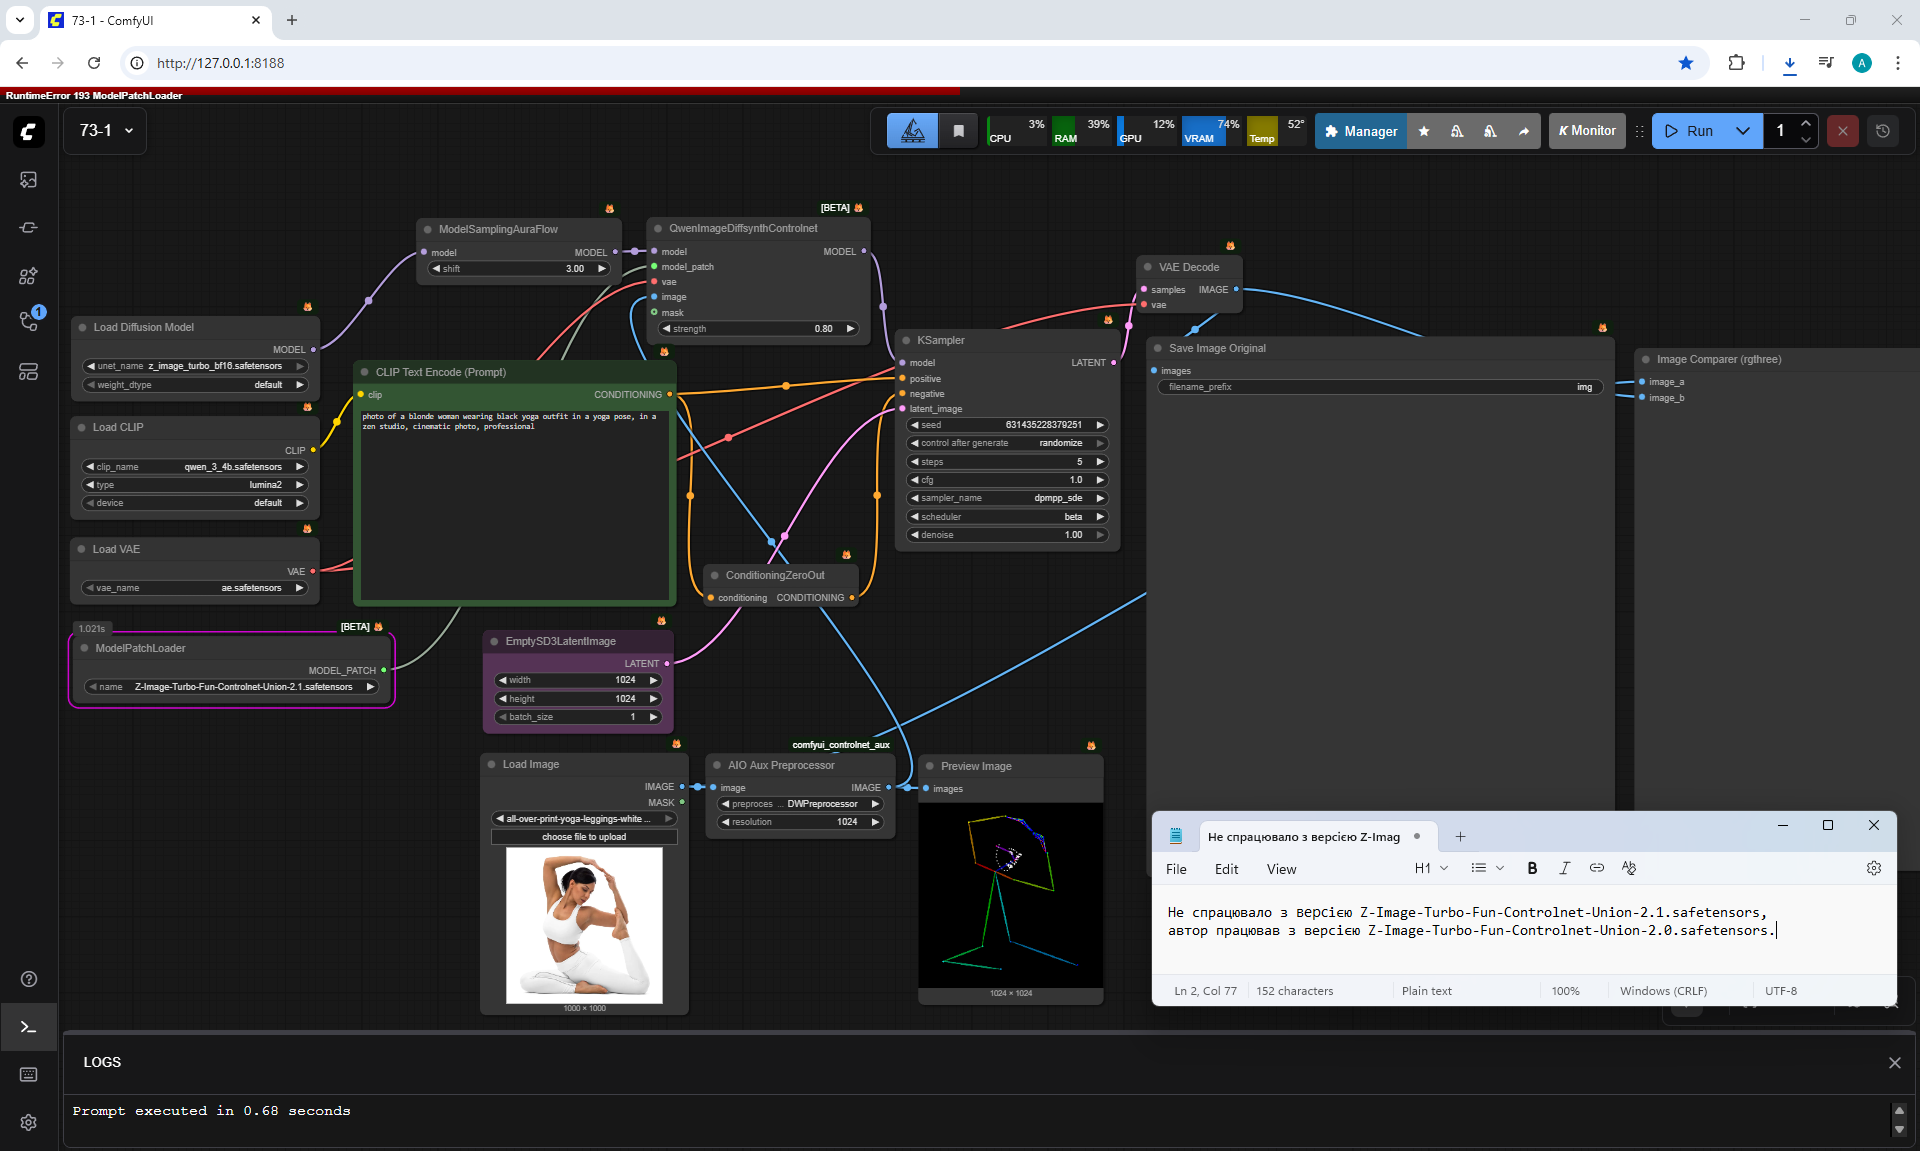Expand the Run options dropdown arrow
This screenshot has height=1151, width=1920.
pos(1743,131)
